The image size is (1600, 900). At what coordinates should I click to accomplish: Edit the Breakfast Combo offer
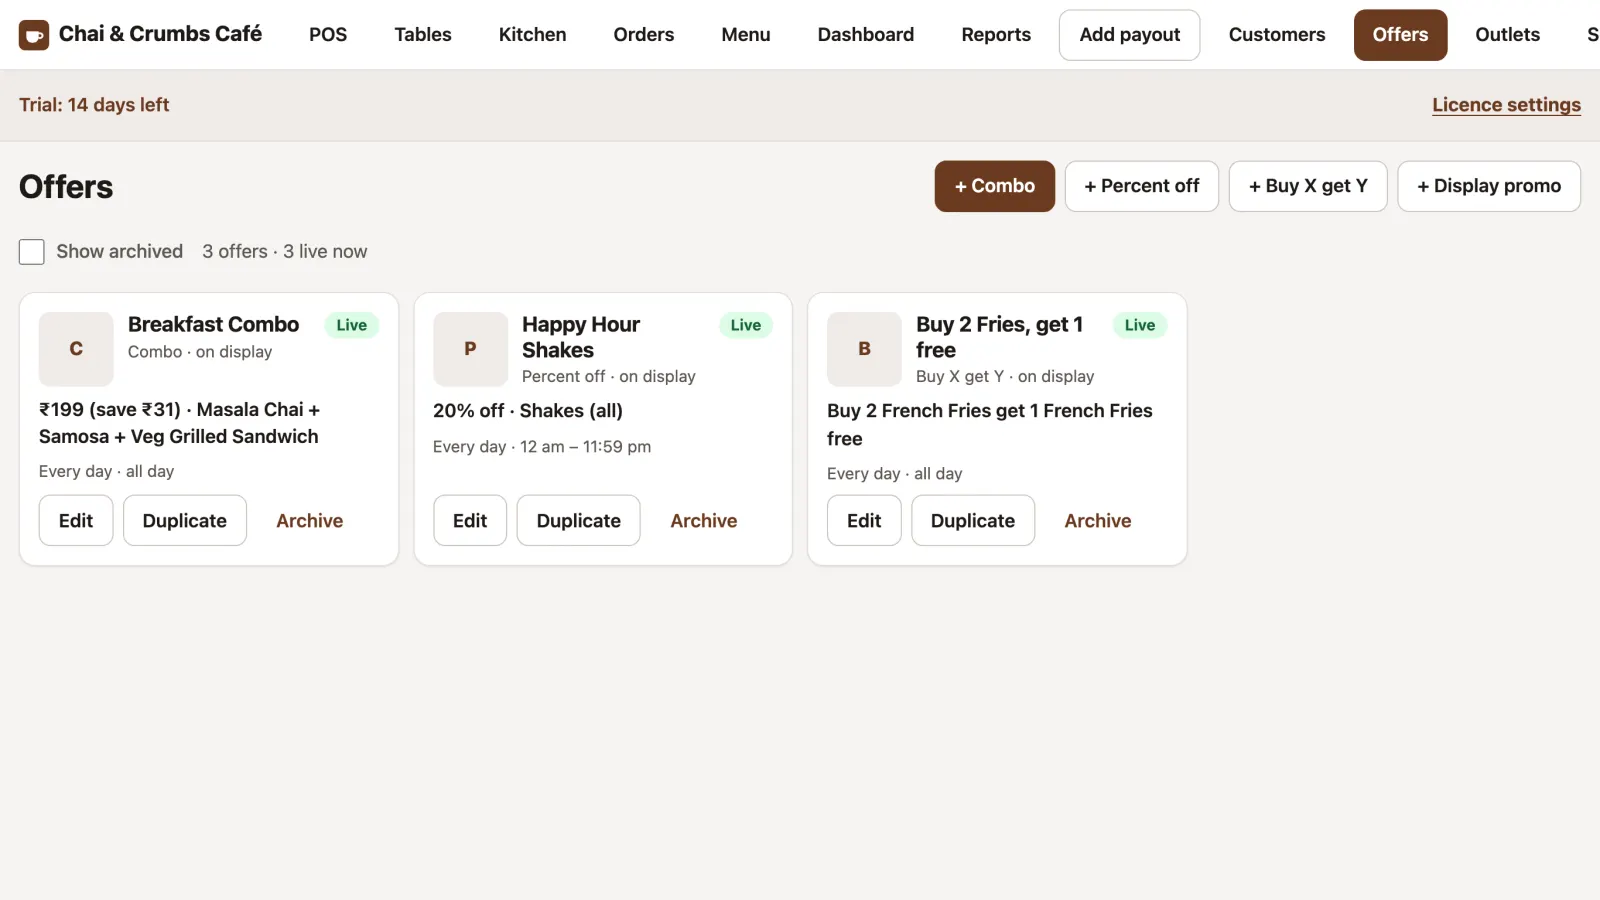76,521
